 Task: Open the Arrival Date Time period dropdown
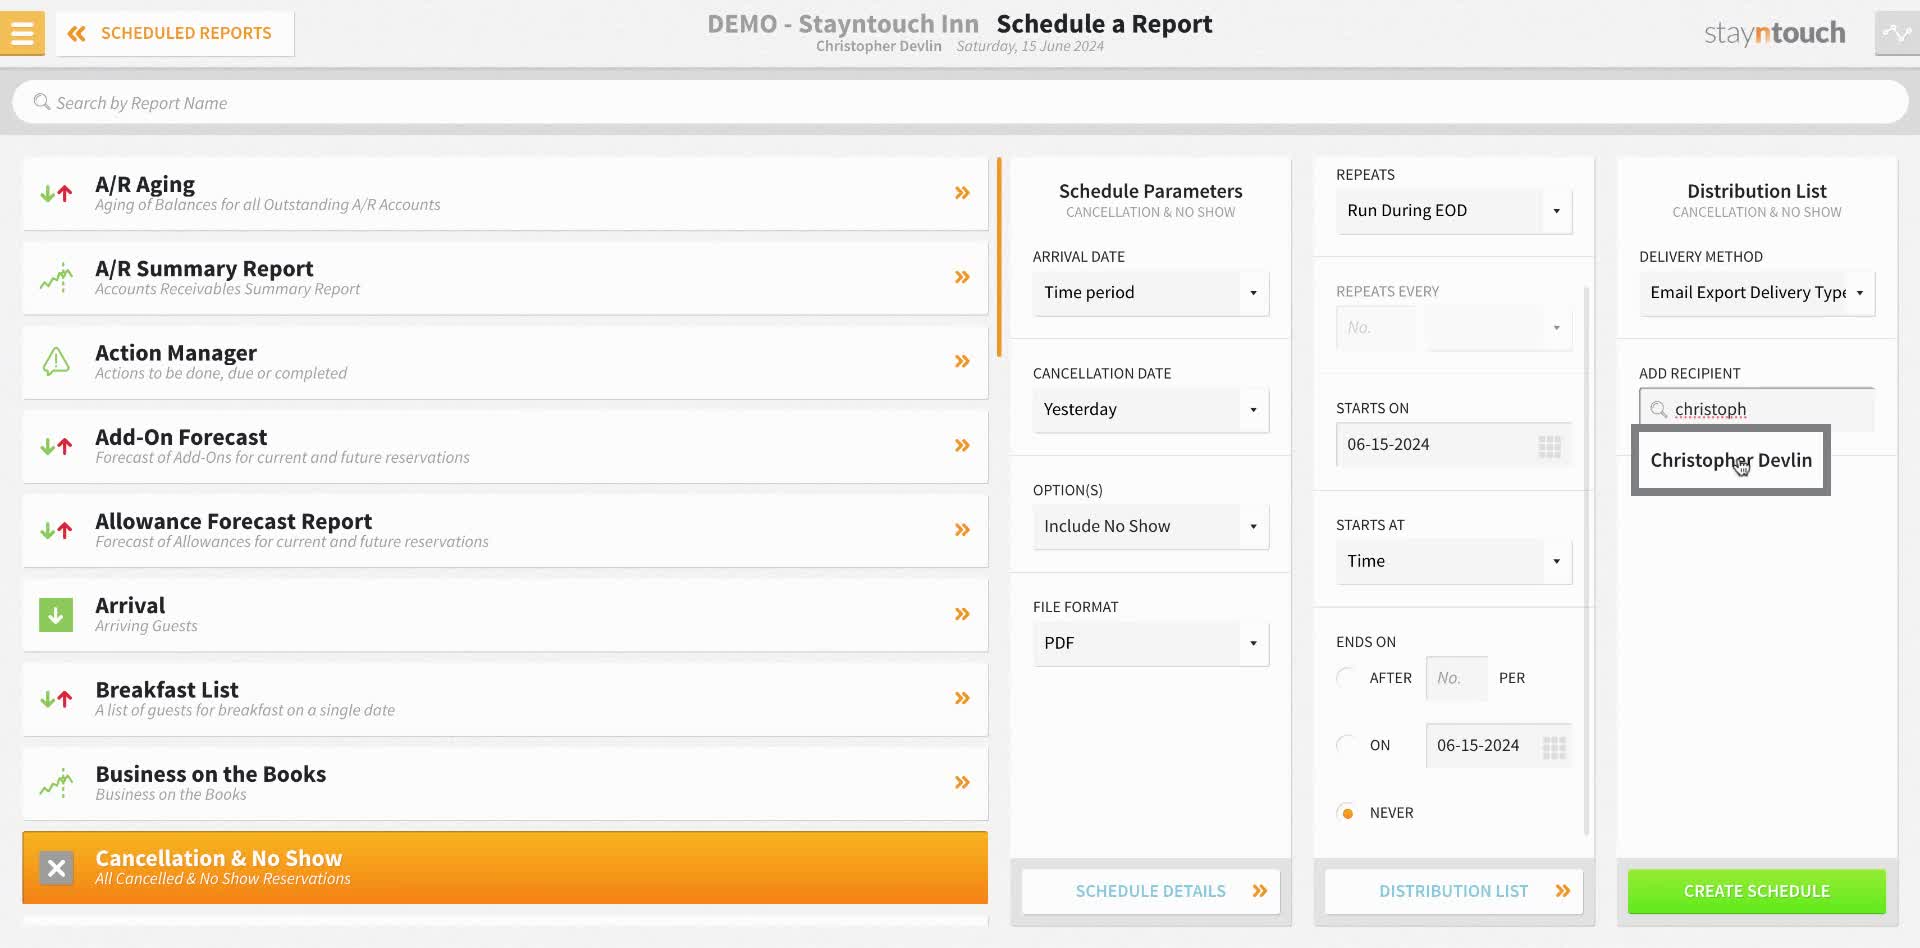tap(1151, 293)
